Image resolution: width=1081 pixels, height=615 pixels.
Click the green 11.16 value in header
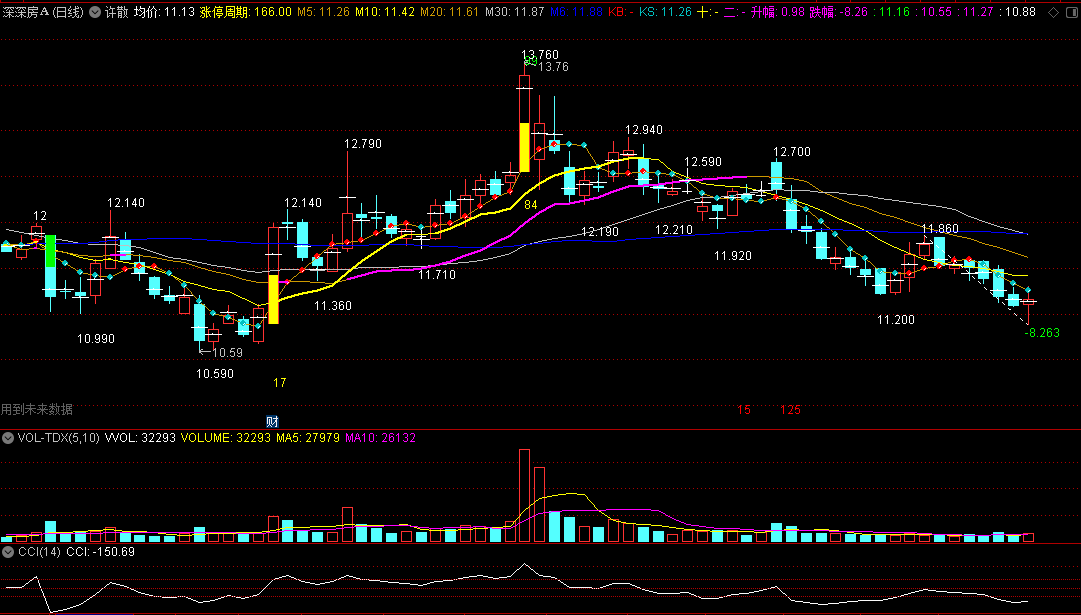click(x=893, y=12)
